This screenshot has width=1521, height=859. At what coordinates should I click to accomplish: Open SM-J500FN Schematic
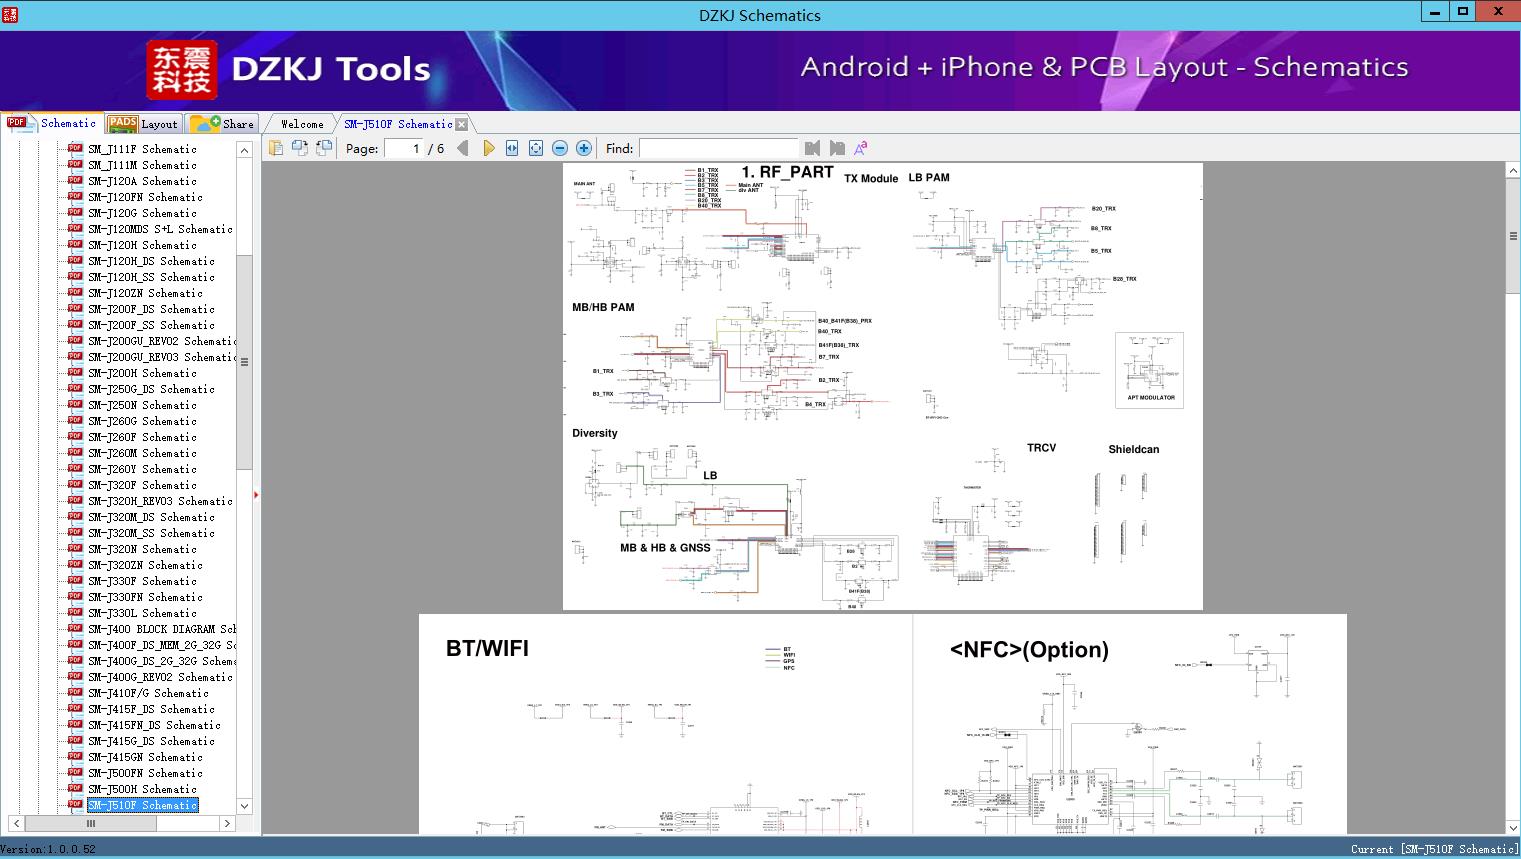pyautogui.click(x=145, y=773)
